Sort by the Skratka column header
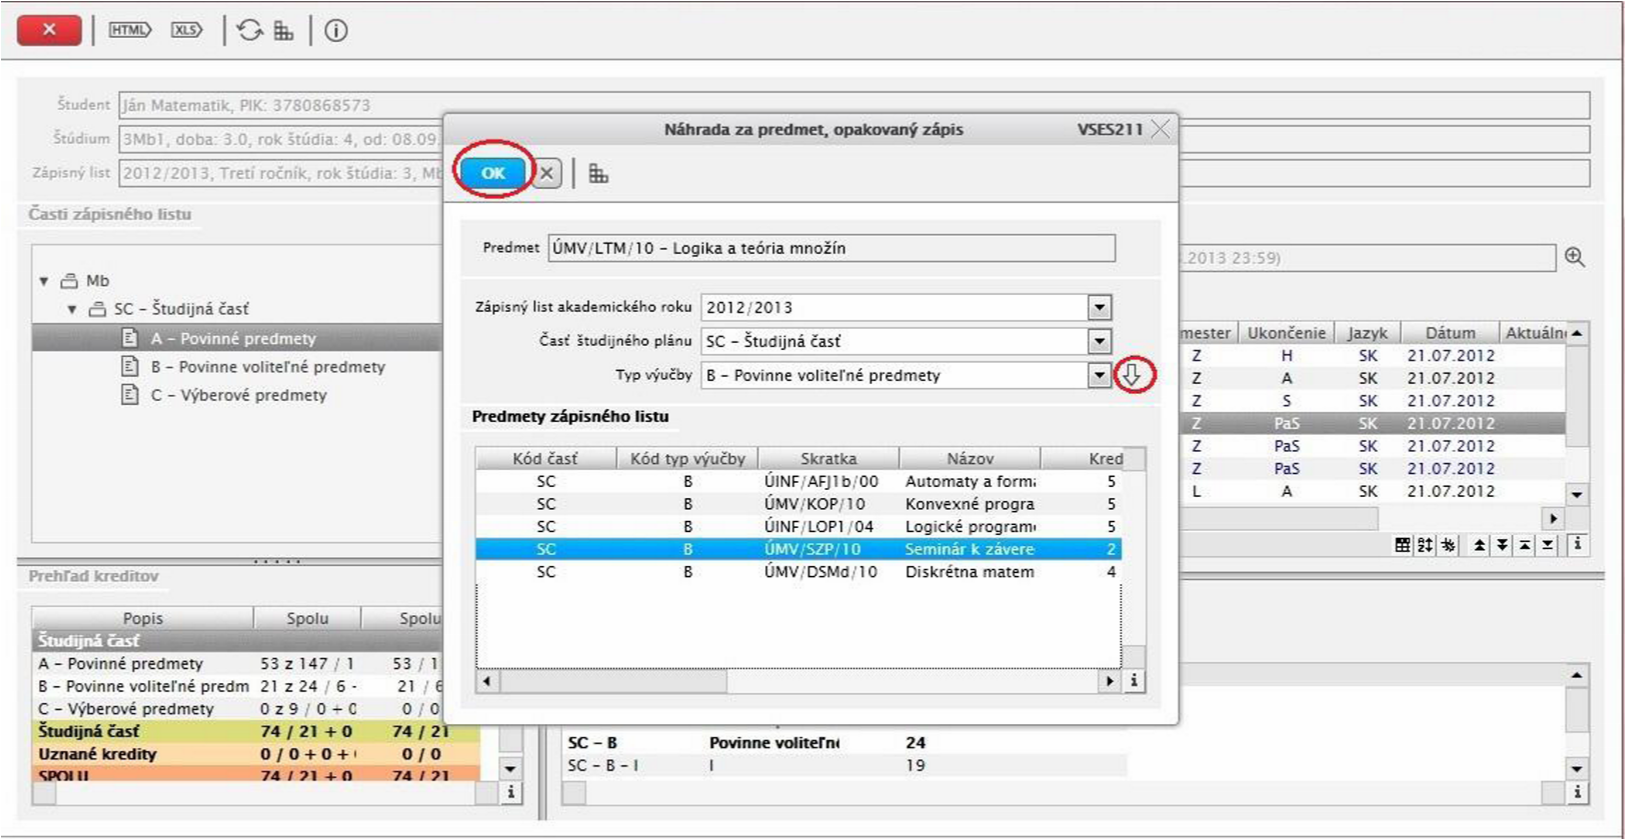The image size is (1625, 839). point(828,458)
